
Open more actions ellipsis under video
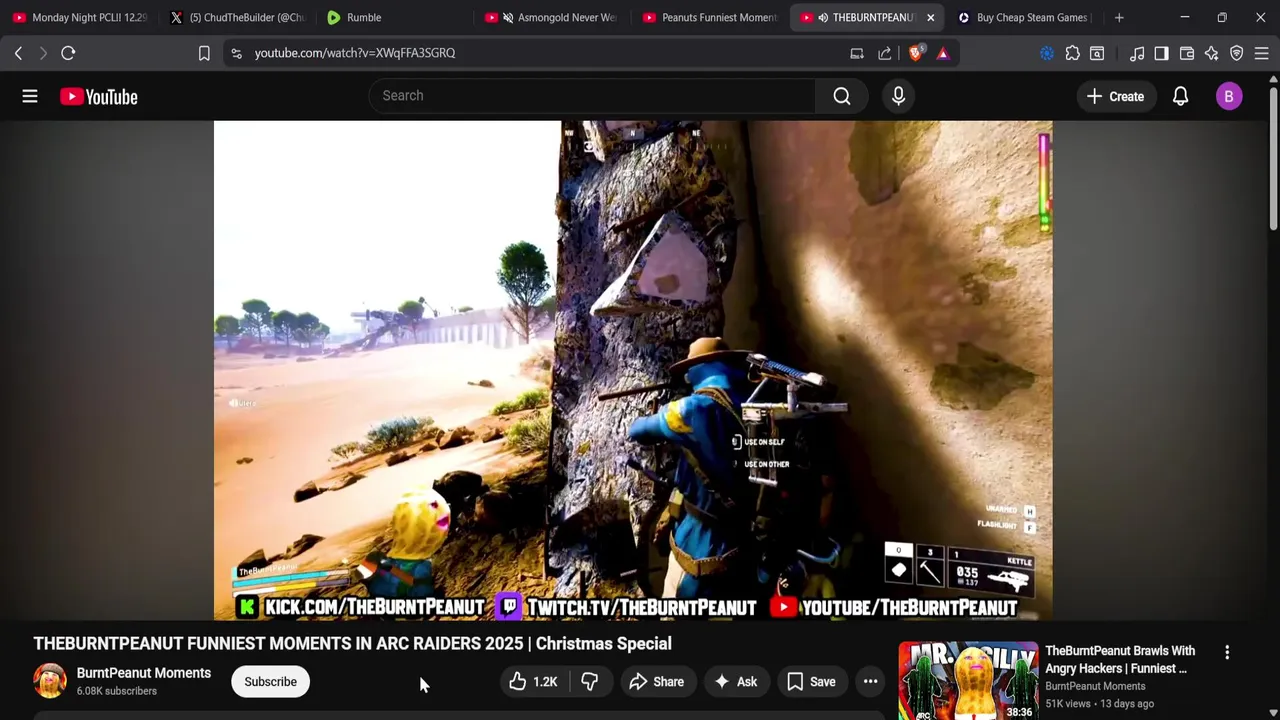870,682
